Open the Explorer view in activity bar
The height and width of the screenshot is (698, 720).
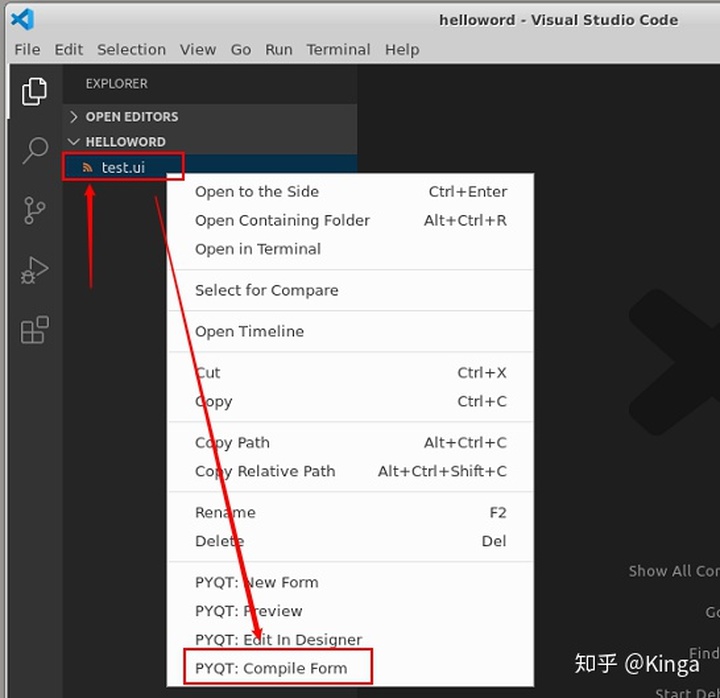pyautogui.click(x=34, y=91)
